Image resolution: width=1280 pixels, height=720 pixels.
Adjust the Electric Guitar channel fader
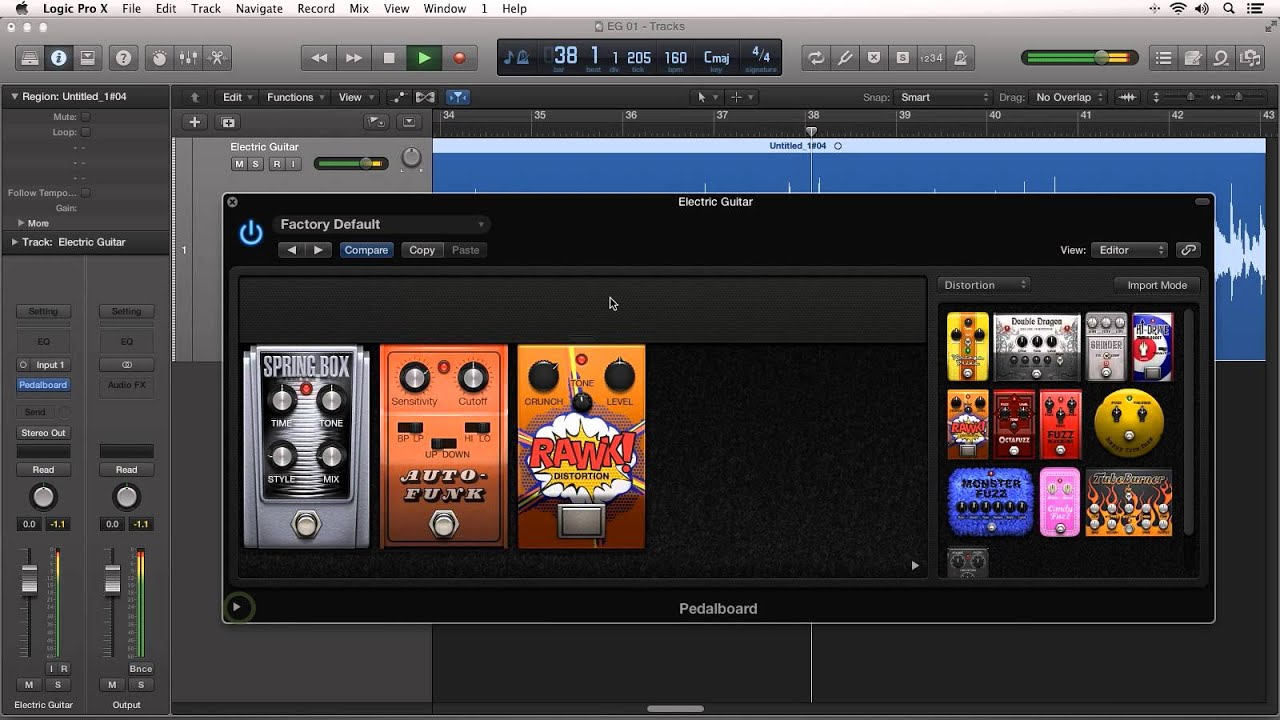(29, 579)
